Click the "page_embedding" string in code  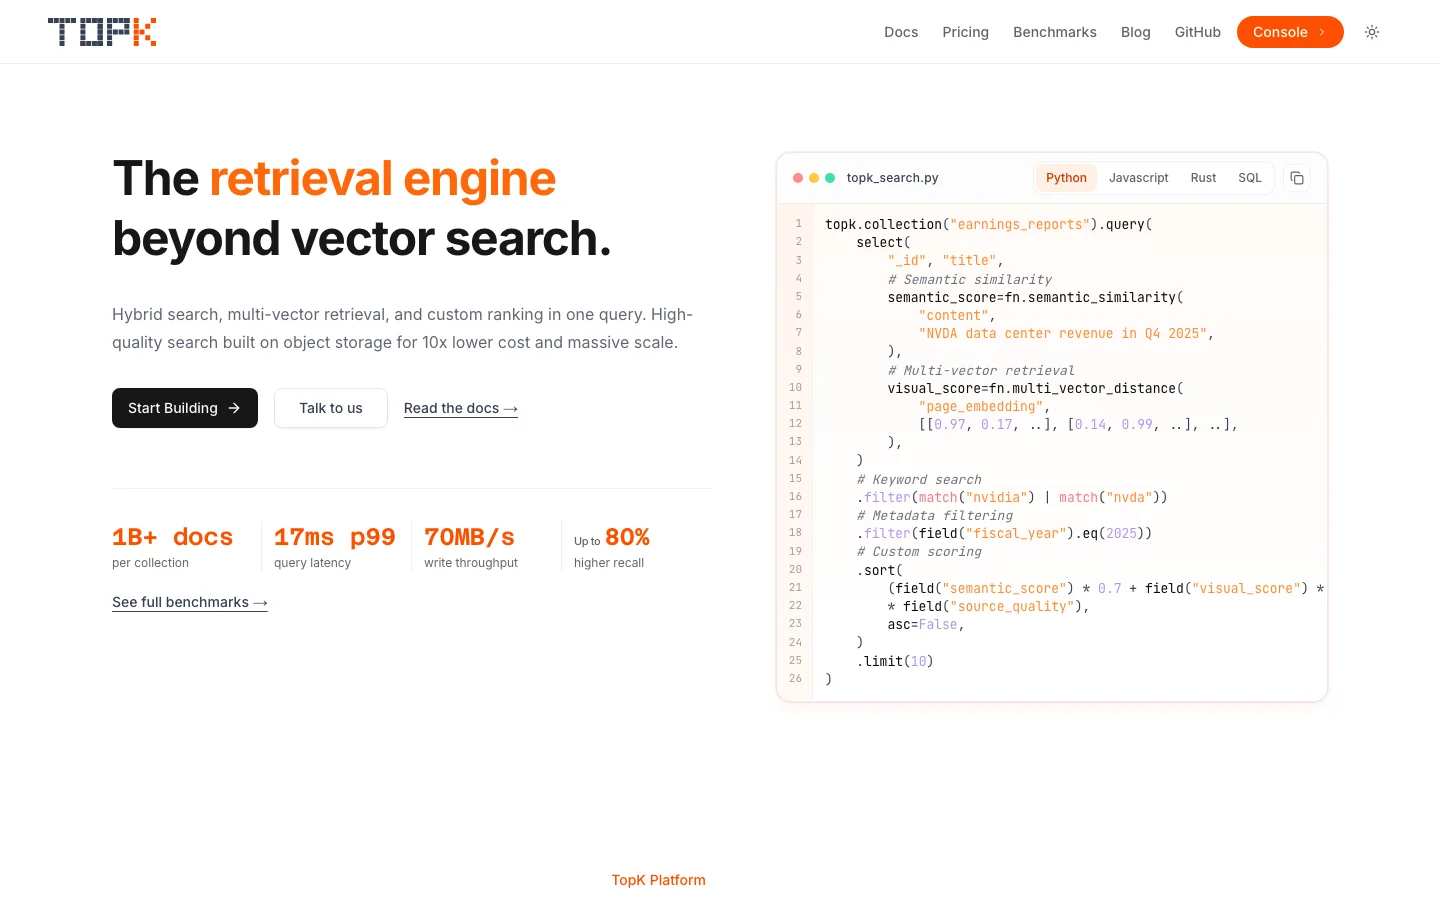tap(981, 406)
